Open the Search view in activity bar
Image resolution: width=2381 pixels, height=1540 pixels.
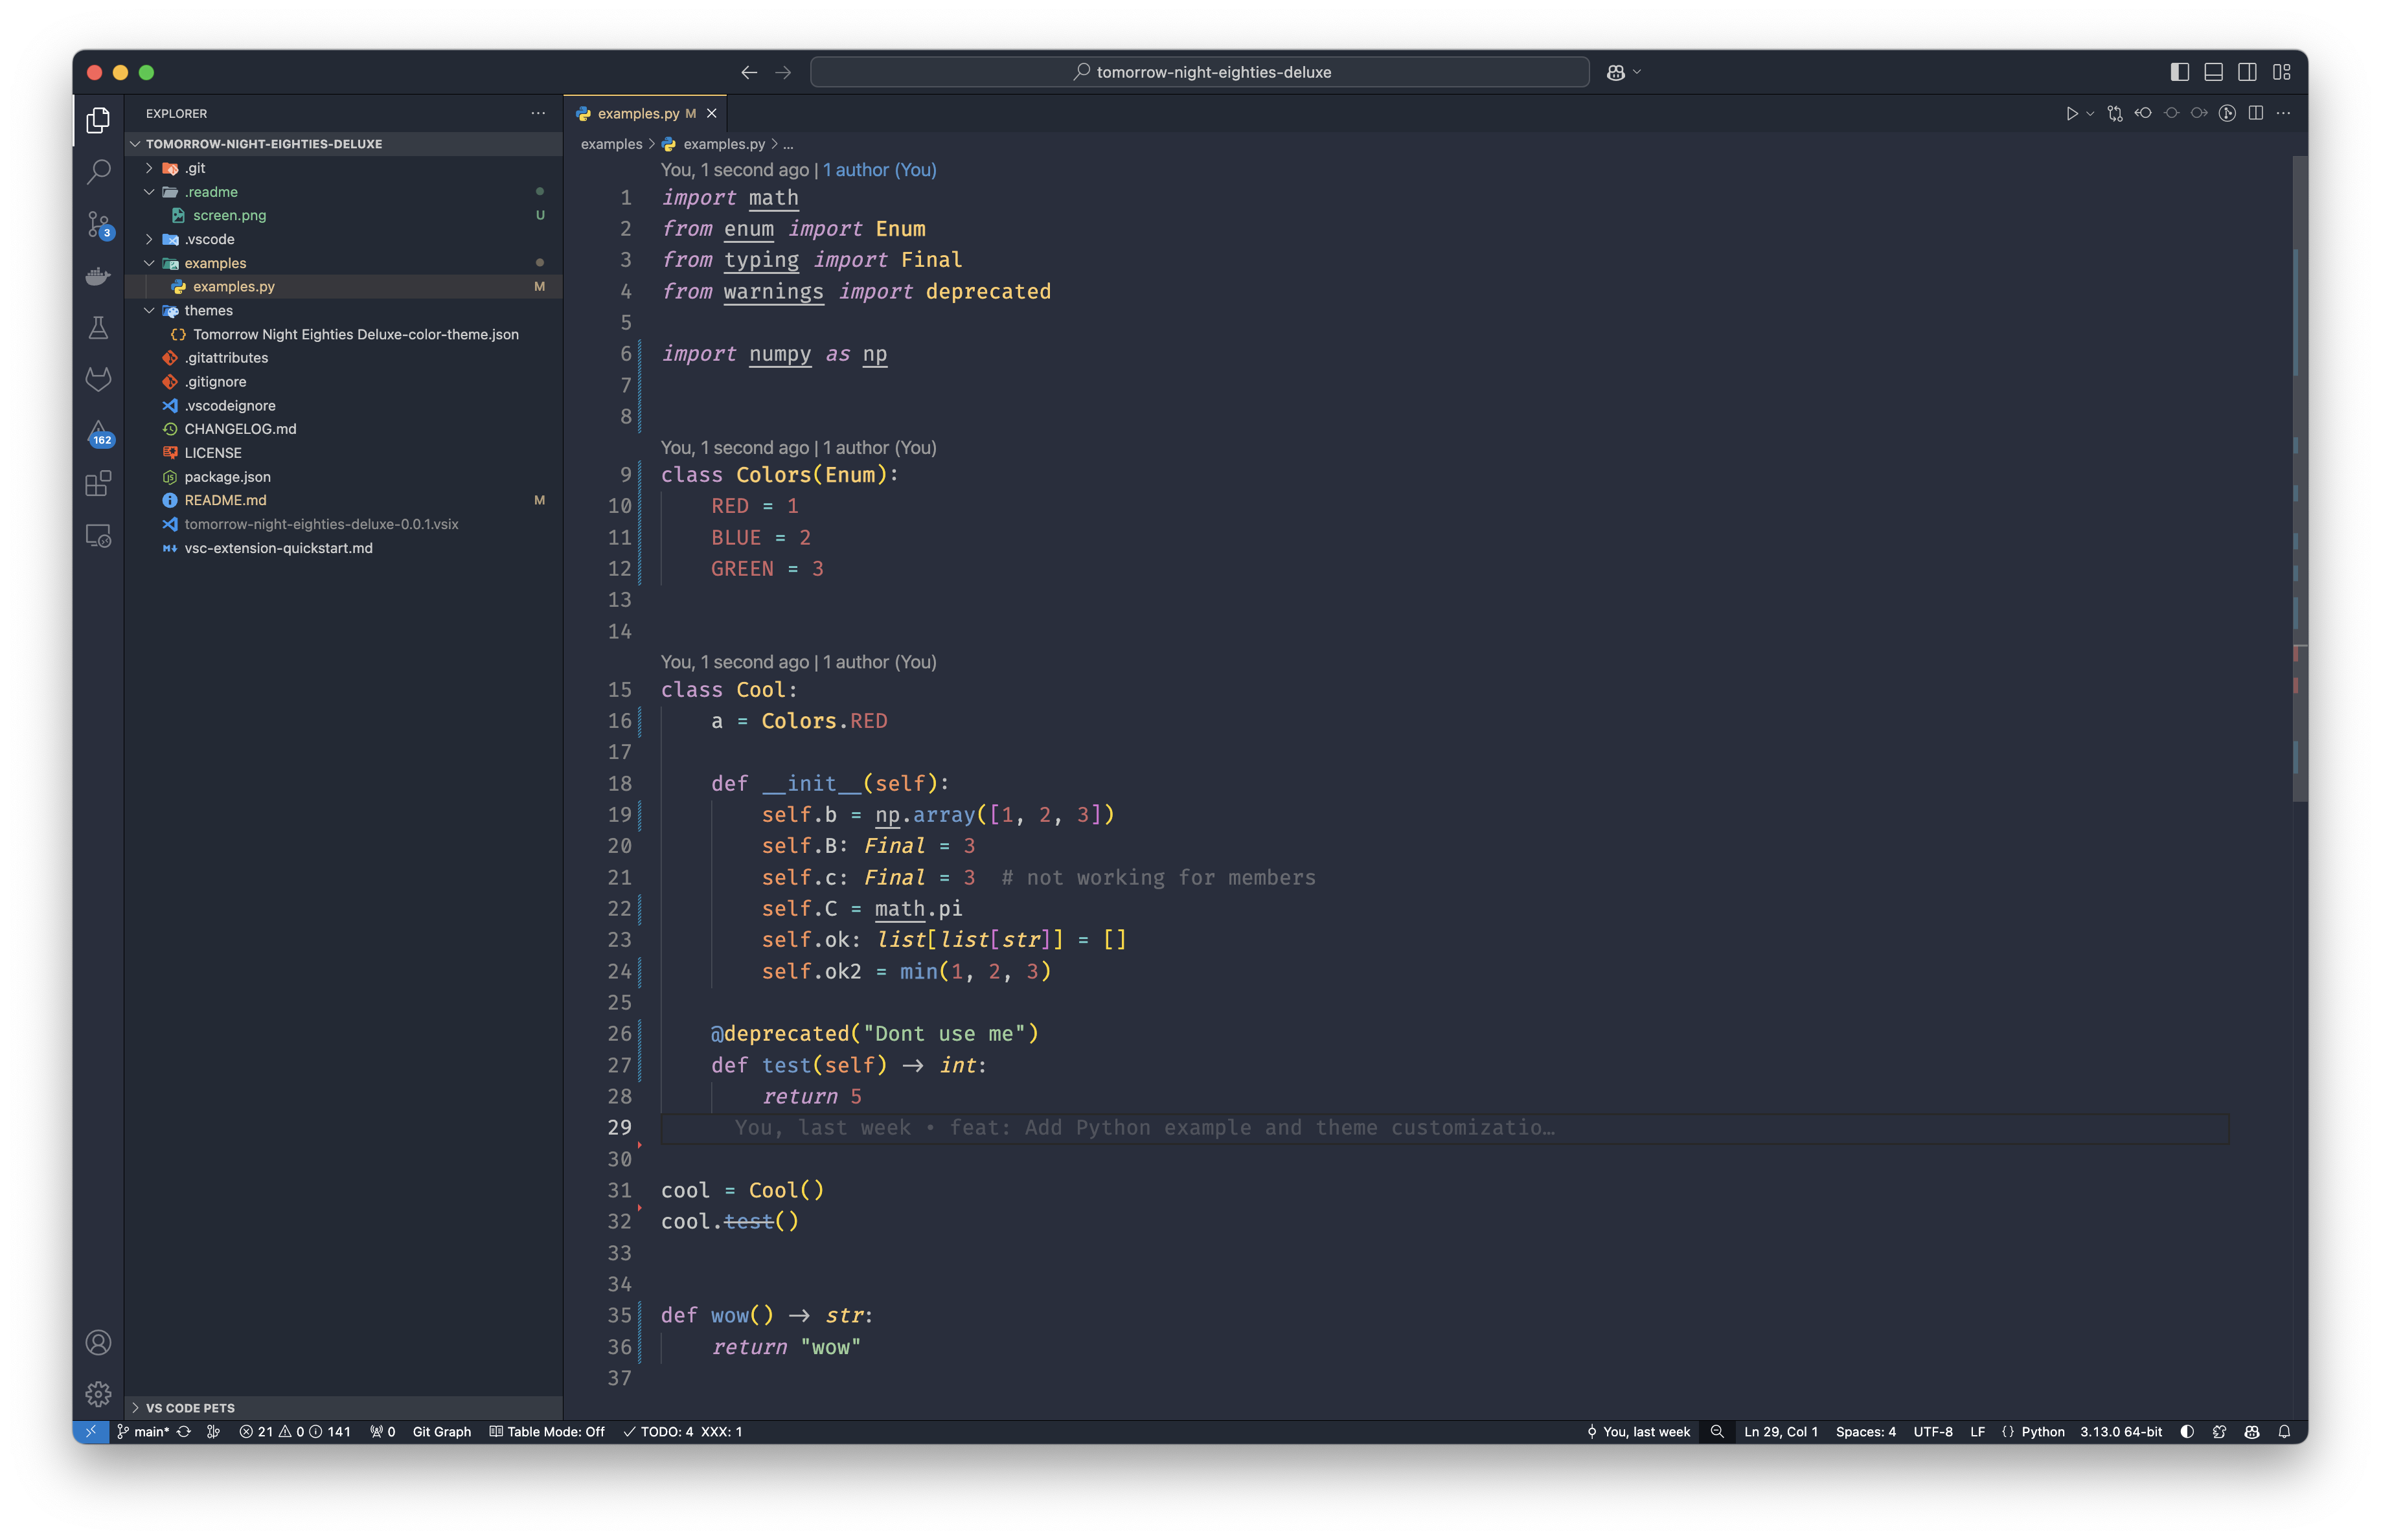(x=98, y=172)
